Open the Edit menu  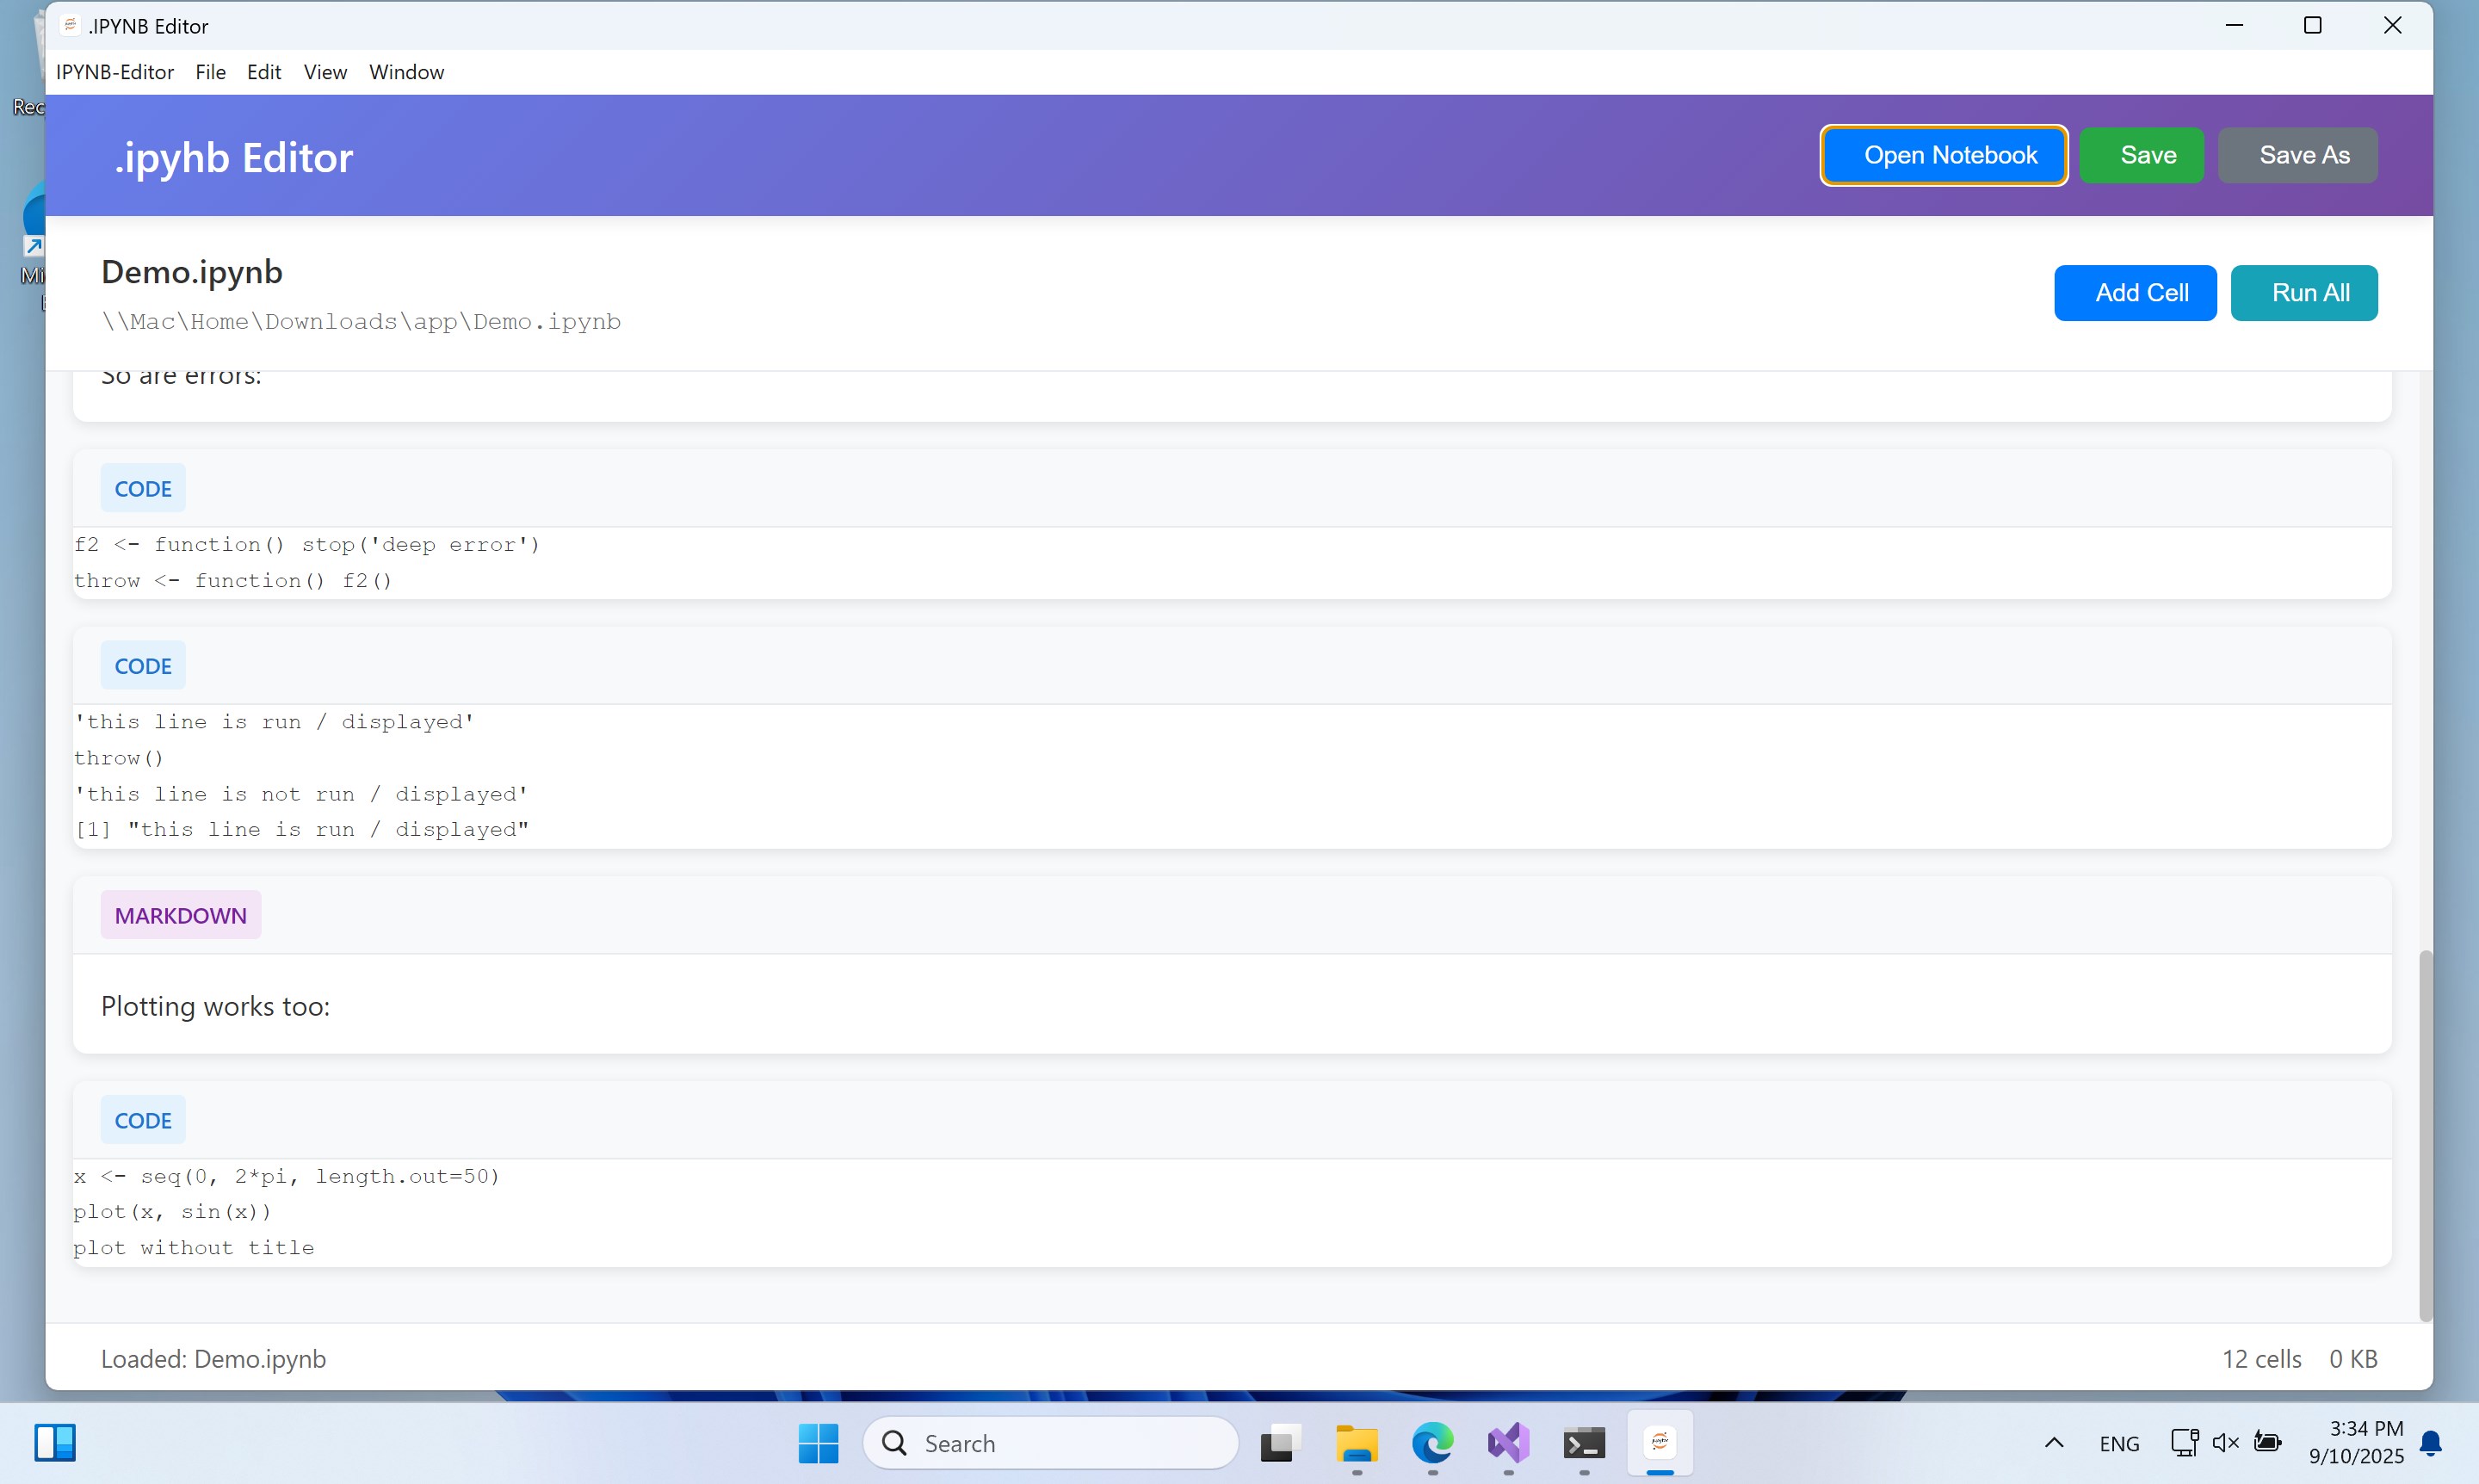click(x=264, y=72)
